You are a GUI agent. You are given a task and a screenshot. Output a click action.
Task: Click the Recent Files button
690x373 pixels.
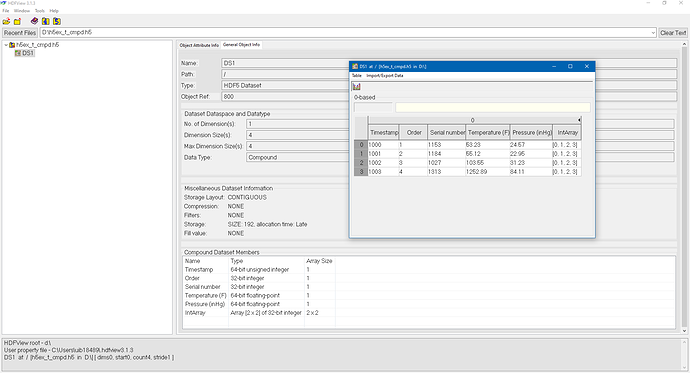click(x=20, y=33)
